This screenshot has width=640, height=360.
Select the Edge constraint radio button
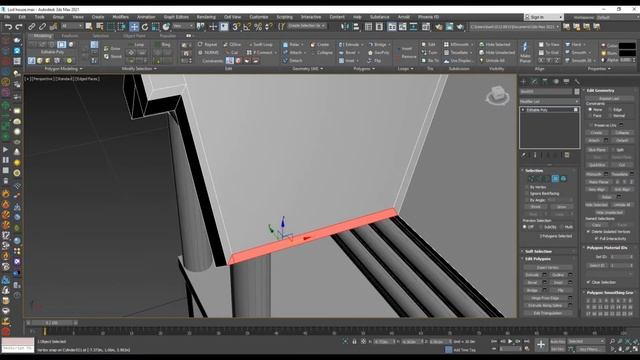pyautogui.click(x=610, y=110)
